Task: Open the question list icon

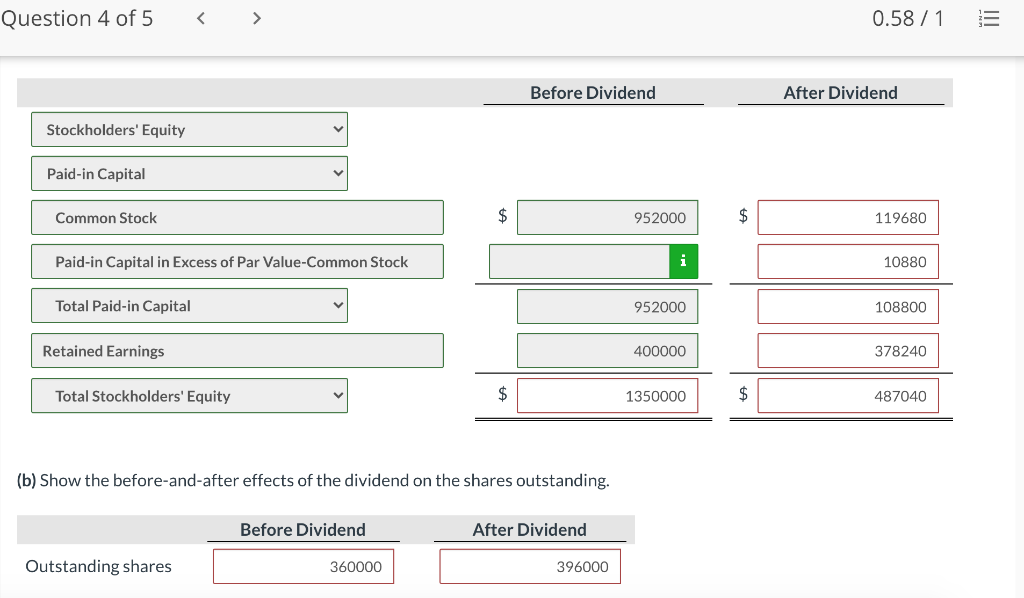Action: coord(989,18)
